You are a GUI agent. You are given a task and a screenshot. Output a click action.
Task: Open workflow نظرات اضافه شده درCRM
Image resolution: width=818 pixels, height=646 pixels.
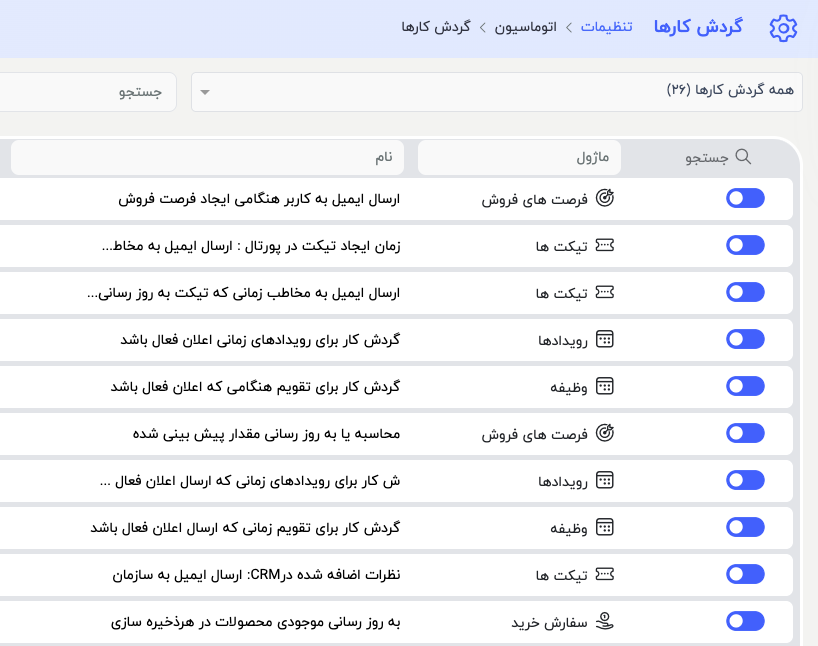(256, 575)
